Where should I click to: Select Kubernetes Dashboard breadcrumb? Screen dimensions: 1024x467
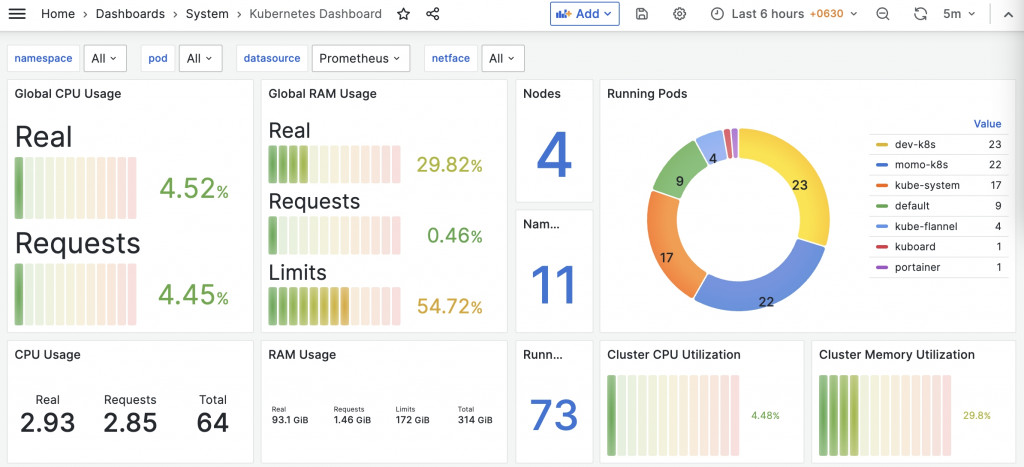click(315, 14)
